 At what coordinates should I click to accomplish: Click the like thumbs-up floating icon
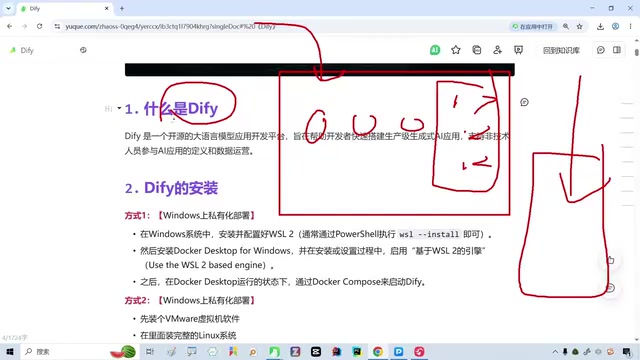point(610,260)
